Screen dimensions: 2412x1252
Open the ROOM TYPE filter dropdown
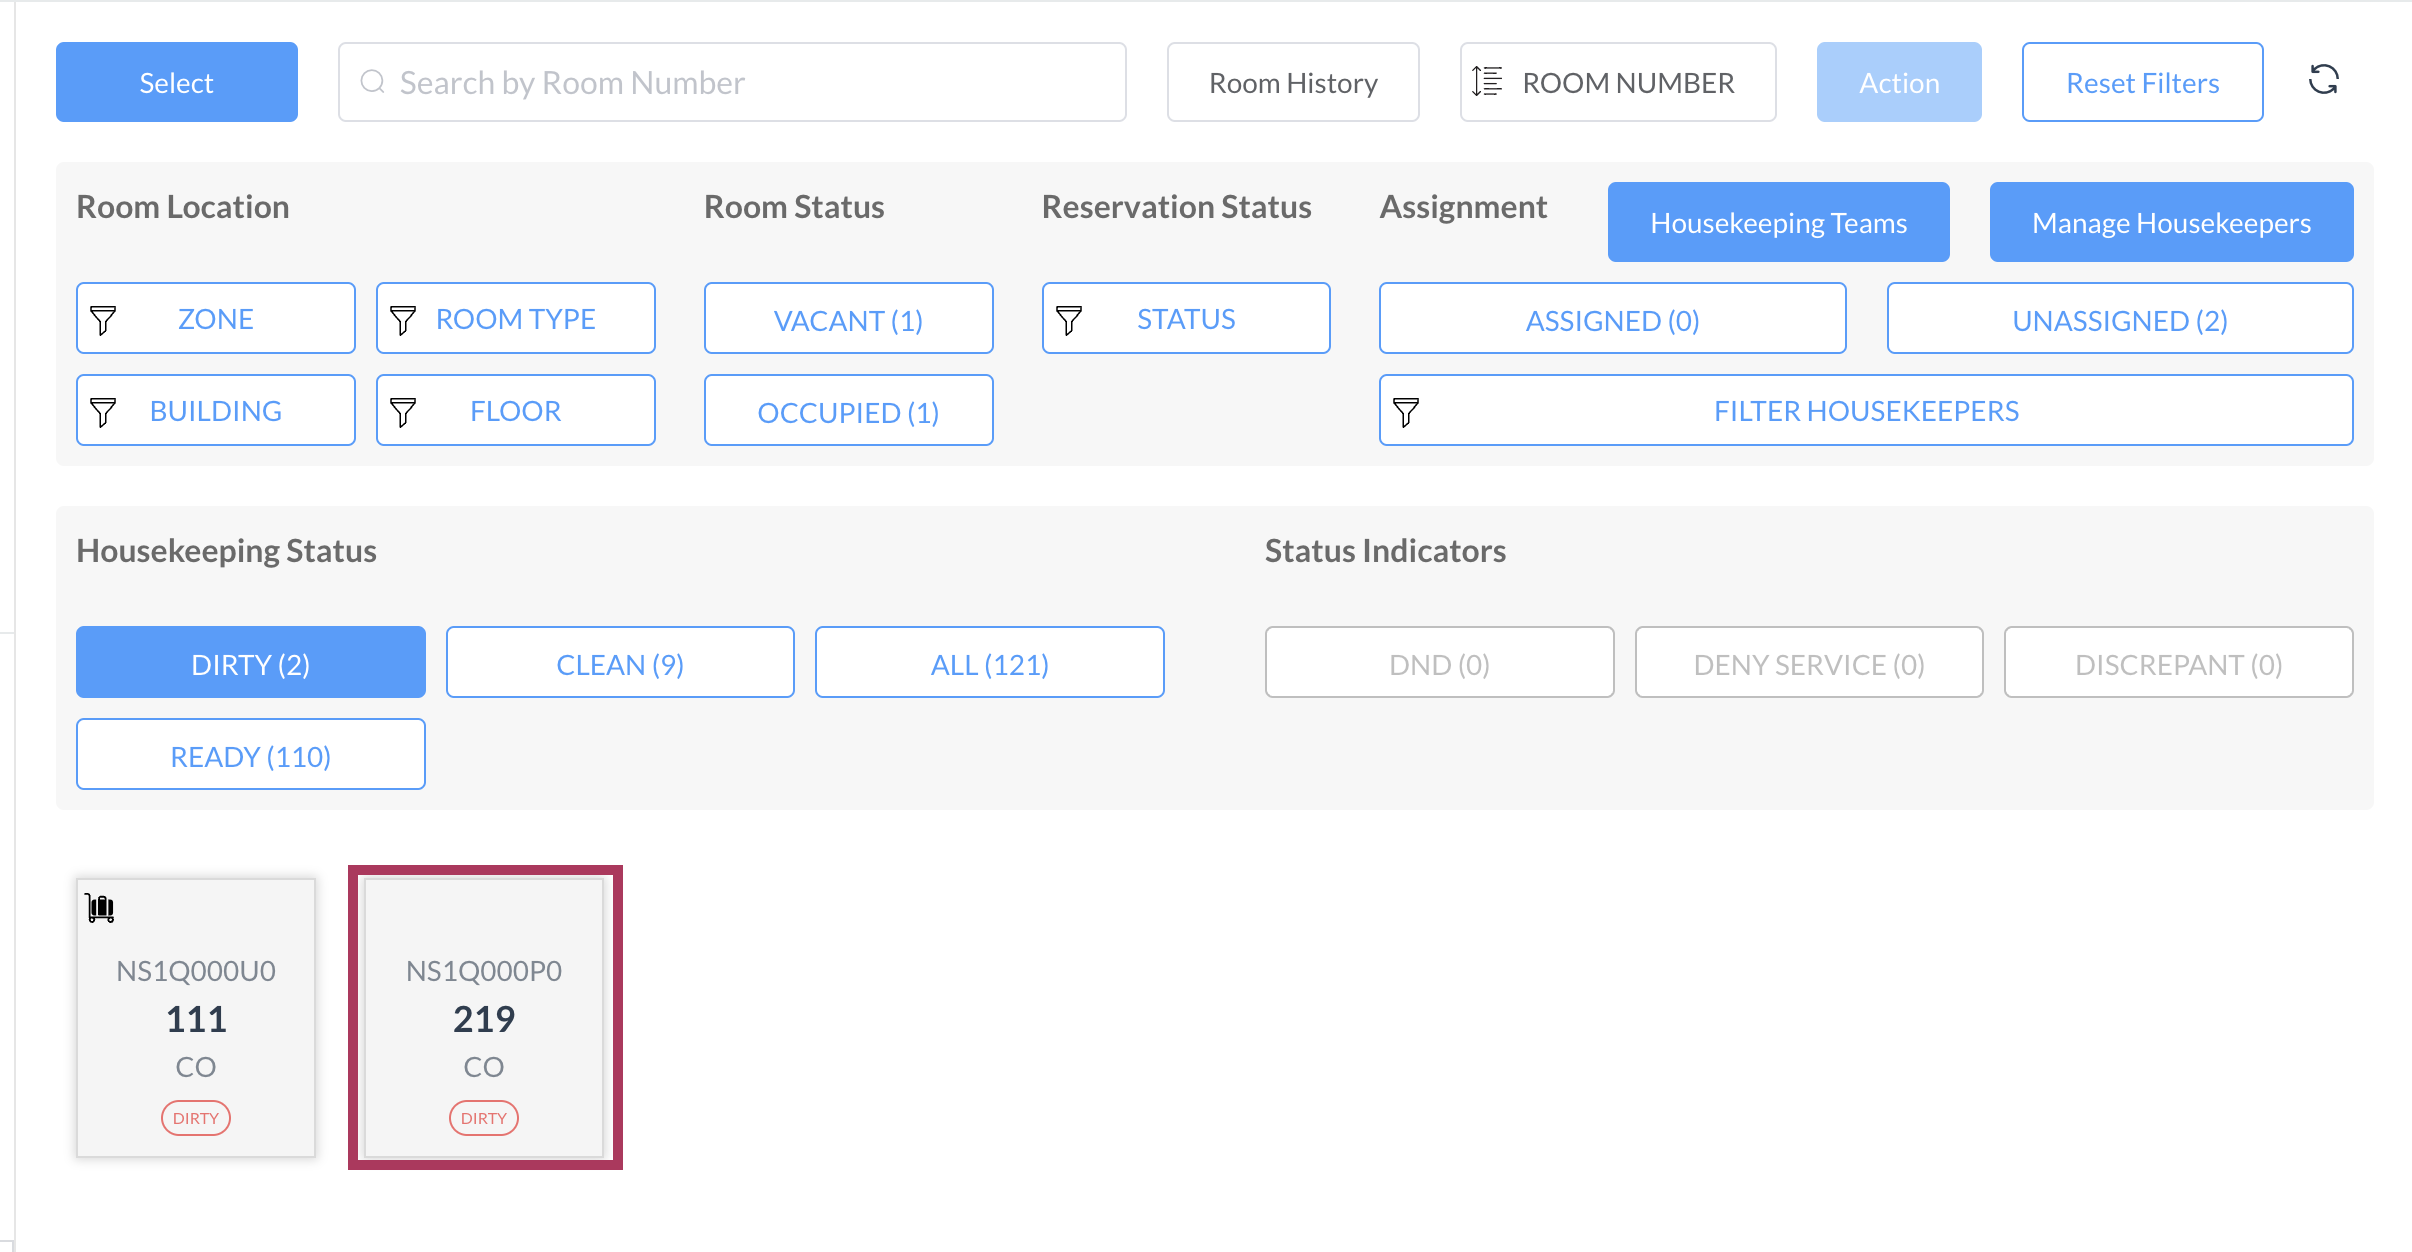point(516,320)
